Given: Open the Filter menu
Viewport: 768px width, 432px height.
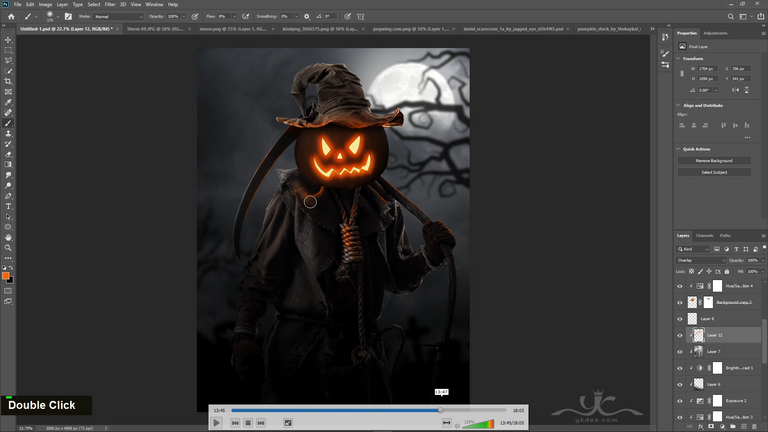Looking at the screenshot, I should (110, 4).
